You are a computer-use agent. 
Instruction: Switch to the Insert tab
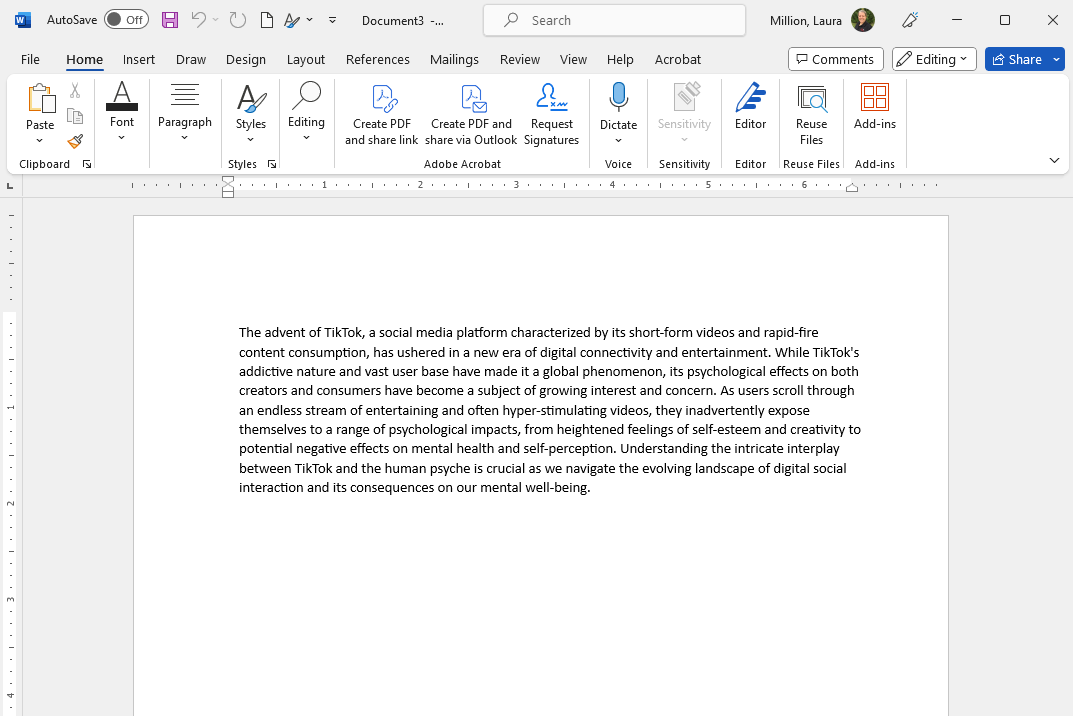tap(139, 59)
